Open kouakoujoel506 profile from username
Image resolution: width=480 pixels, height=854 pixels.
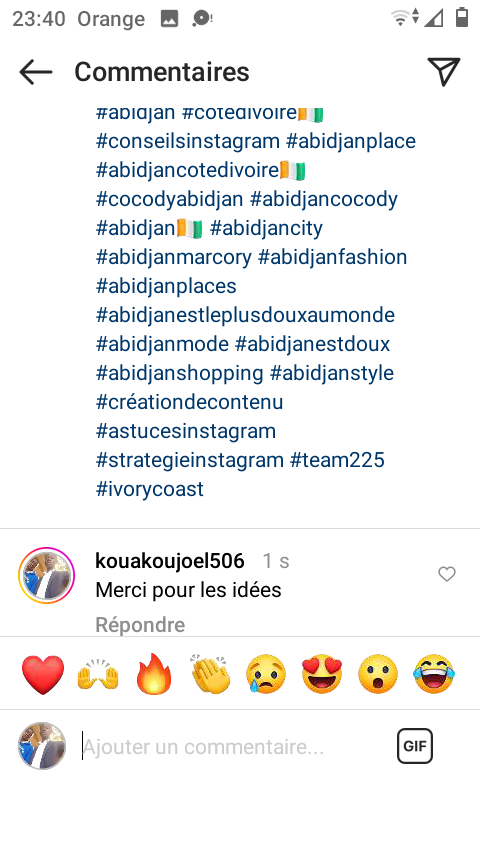(x=169, y=560)
